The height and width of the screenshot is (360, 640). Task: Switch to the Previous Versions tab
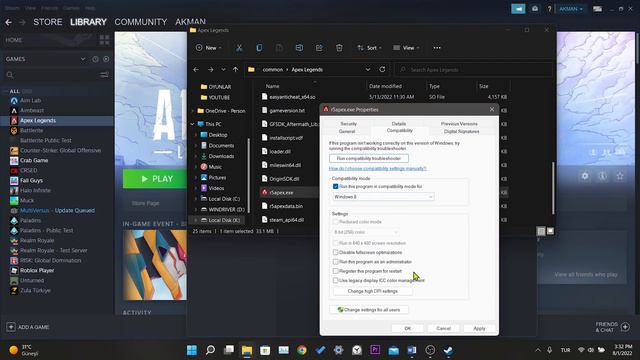(x=459, y=124)
